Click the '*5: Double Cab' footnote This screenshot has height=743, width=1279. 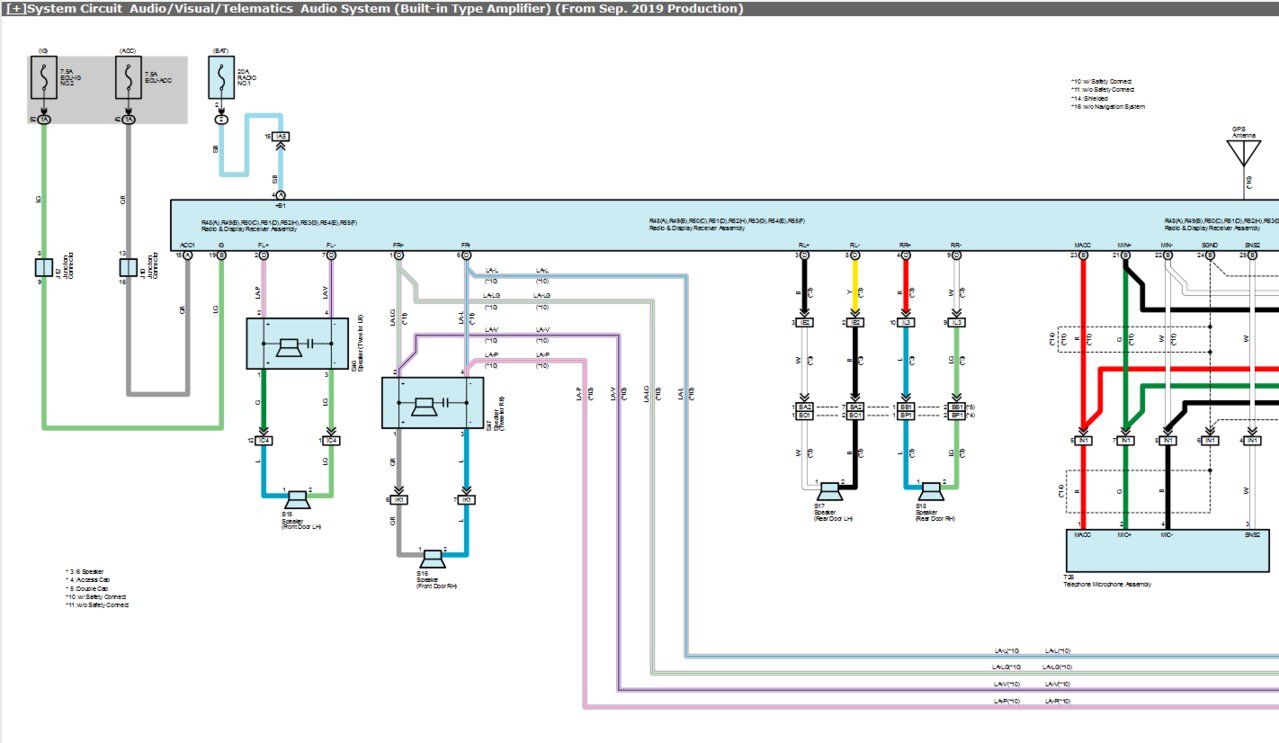pos(87,588)
